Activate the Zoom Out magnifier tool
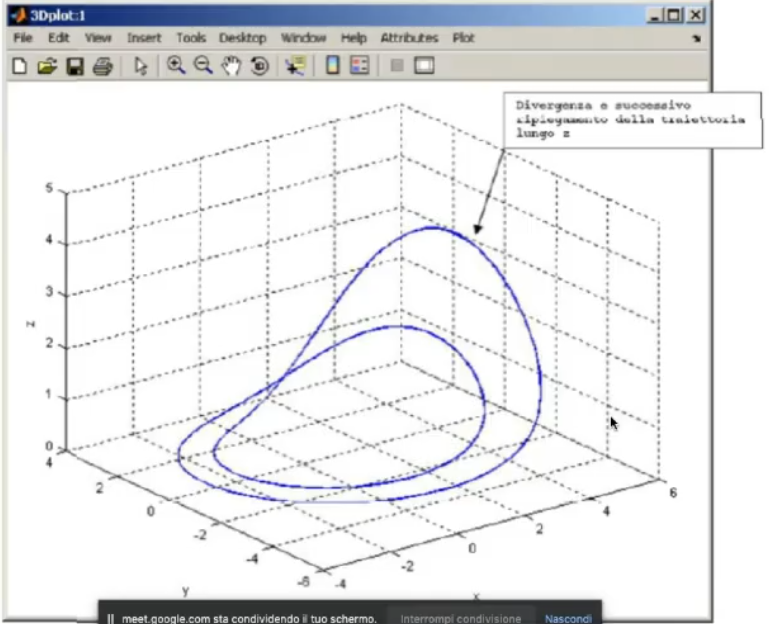This screenshot has height=624, width=774. 203,66
